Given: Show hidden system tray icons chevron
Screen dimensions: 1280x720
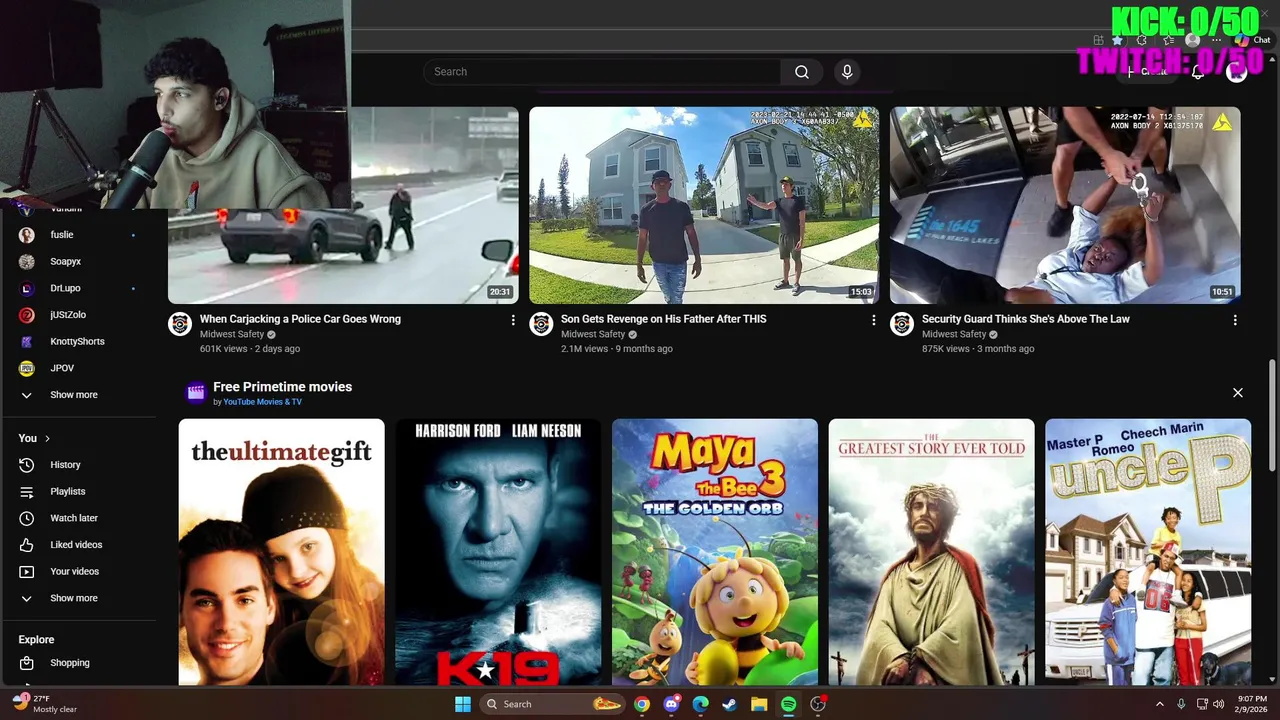Looking at the screenshot, I should (x=1160, y=704).
